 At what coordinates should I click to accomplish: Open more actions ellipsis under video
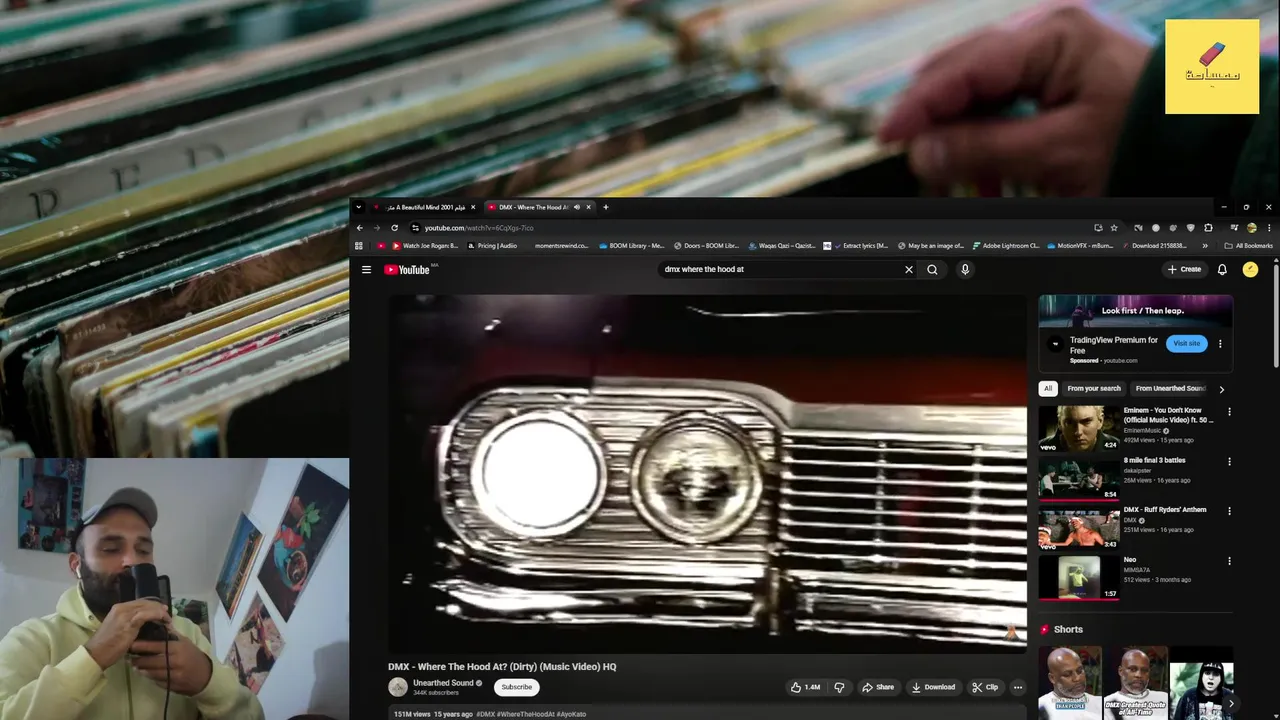pyautogui.click(x=1018, y=687)
